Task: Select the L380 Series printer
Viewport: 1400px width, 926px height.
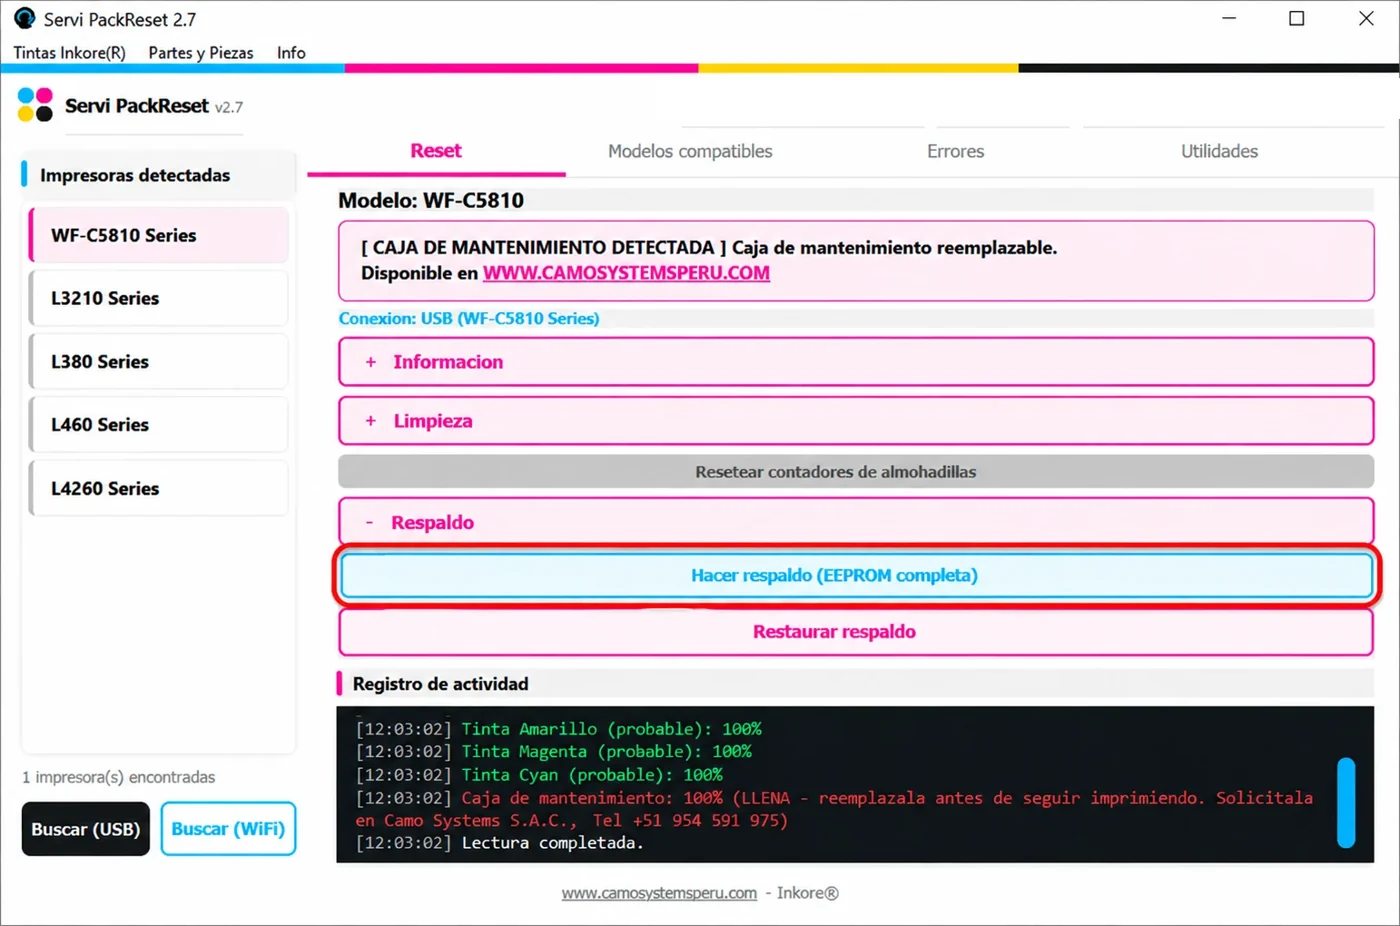Action: pos(159,362)
